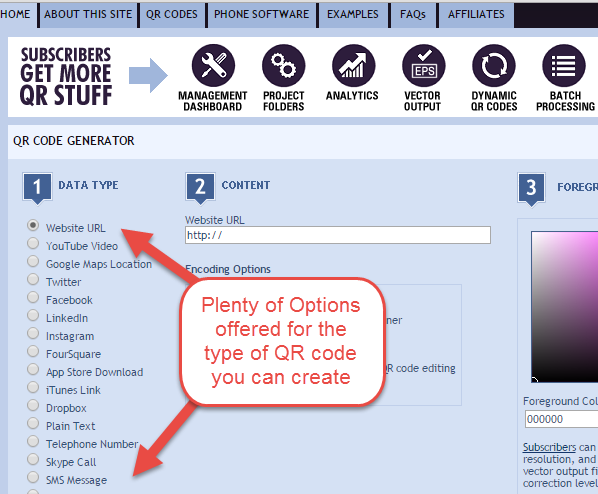Select the Vector Output EPS icon
This screenshot has width=598, height=494.
pyautogui.click(x=424, y=65)
